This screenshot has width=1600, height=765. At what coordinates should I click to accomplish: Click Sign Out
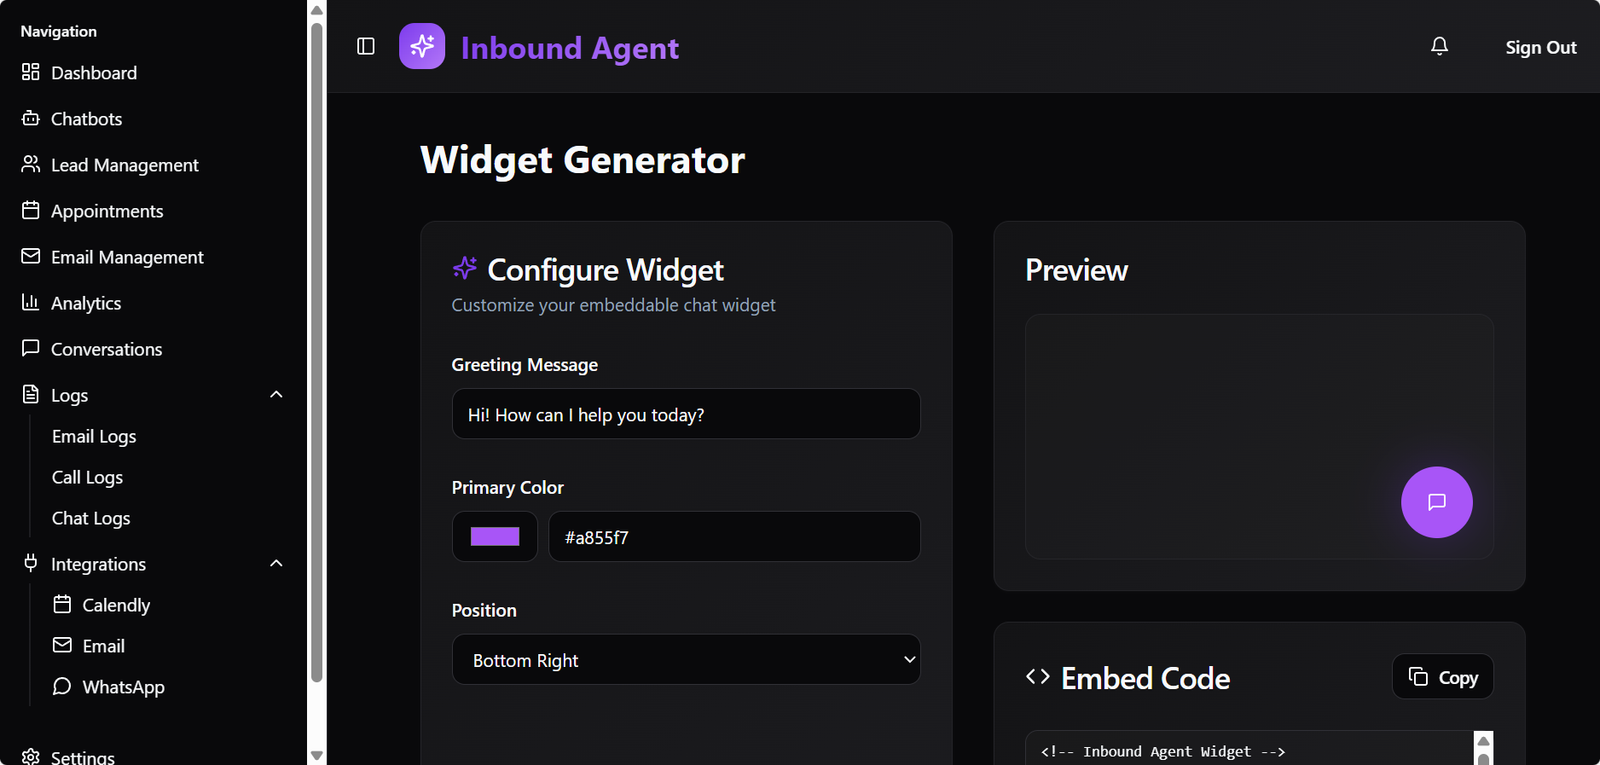click(1540, 47)
